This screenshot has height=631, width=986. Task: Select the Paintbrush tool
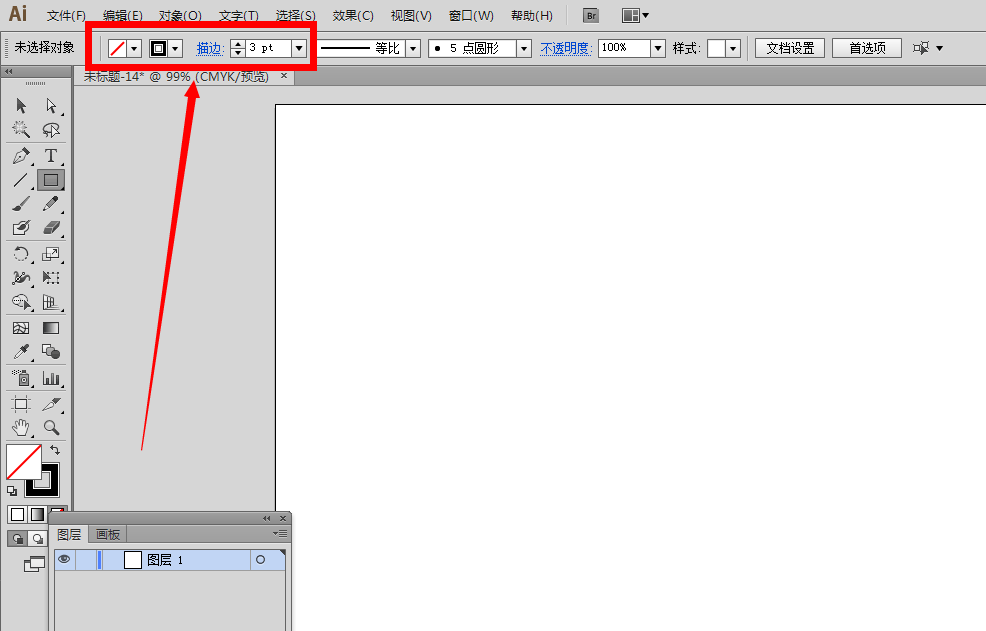pyautogui.click(x=21, y=204)
